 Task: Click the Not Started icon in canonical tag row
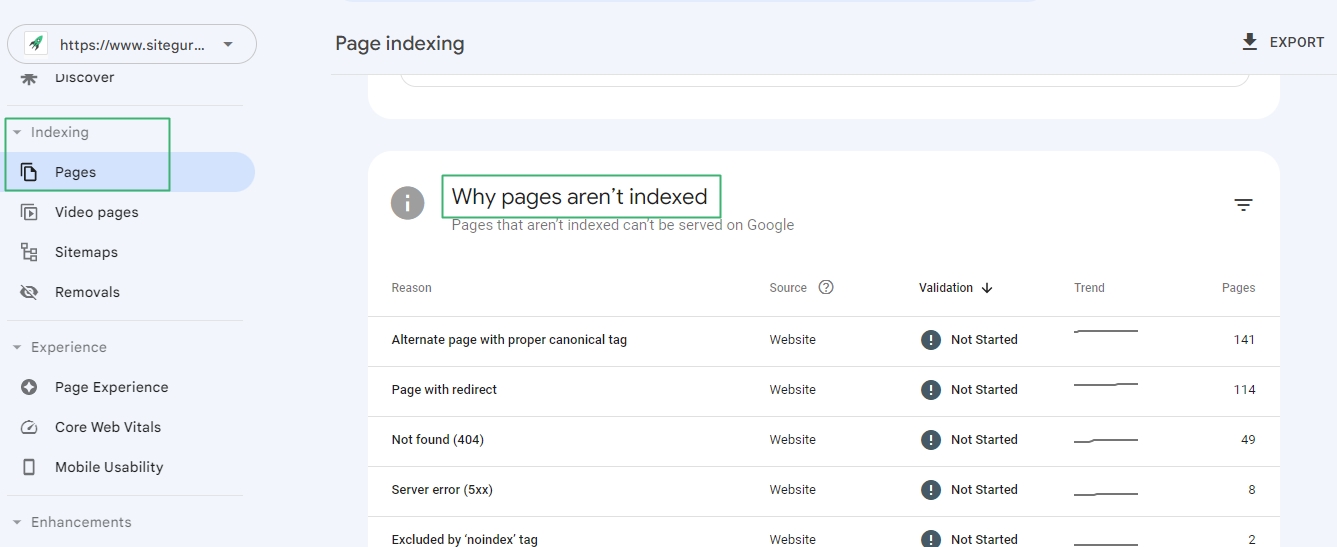pos(931,340)
